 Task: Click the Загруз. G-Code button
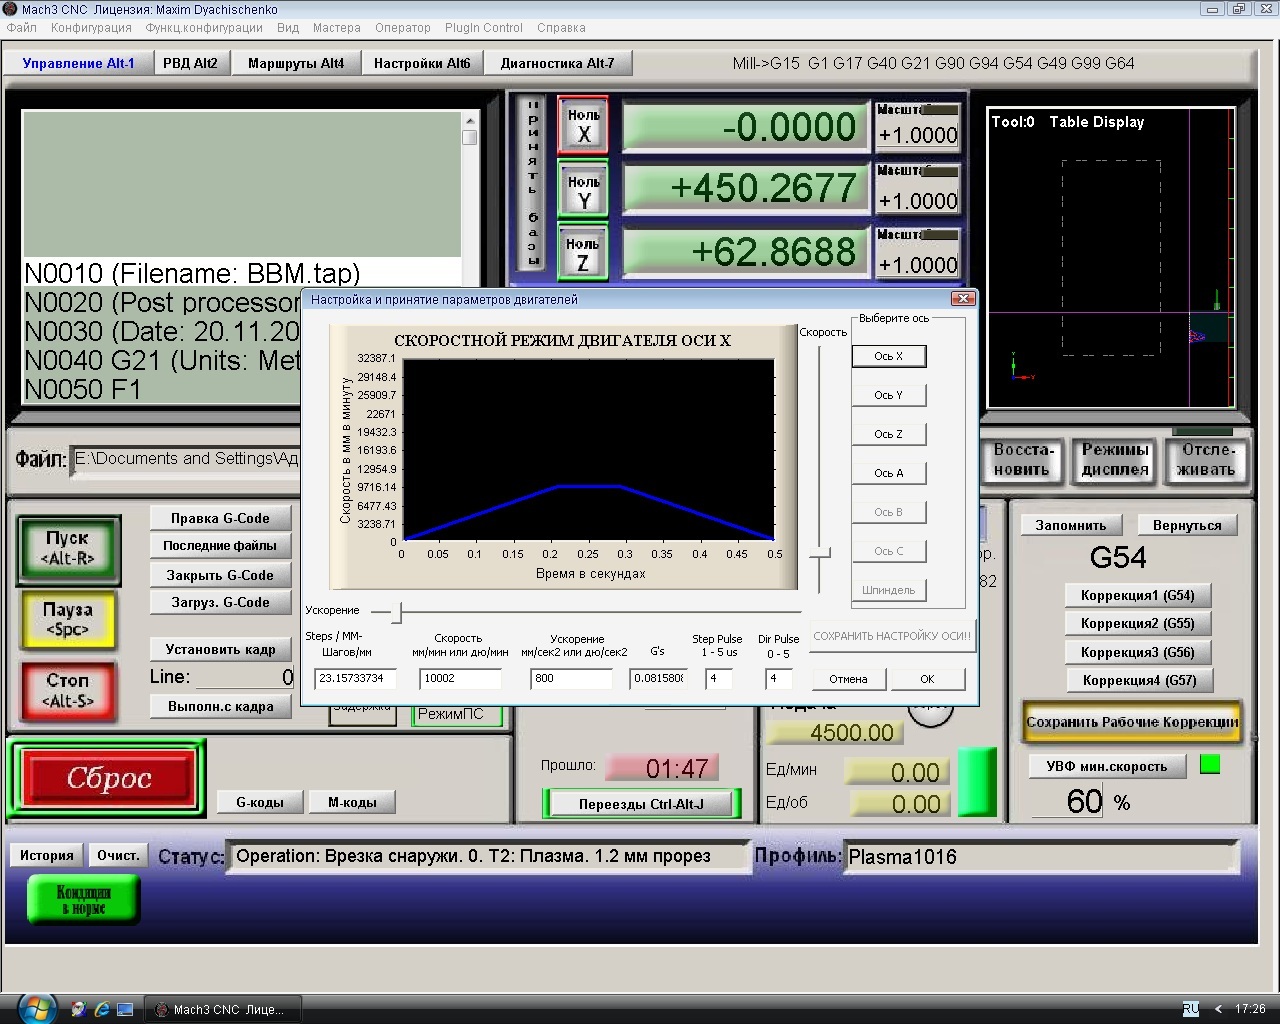tap(220, 602)
